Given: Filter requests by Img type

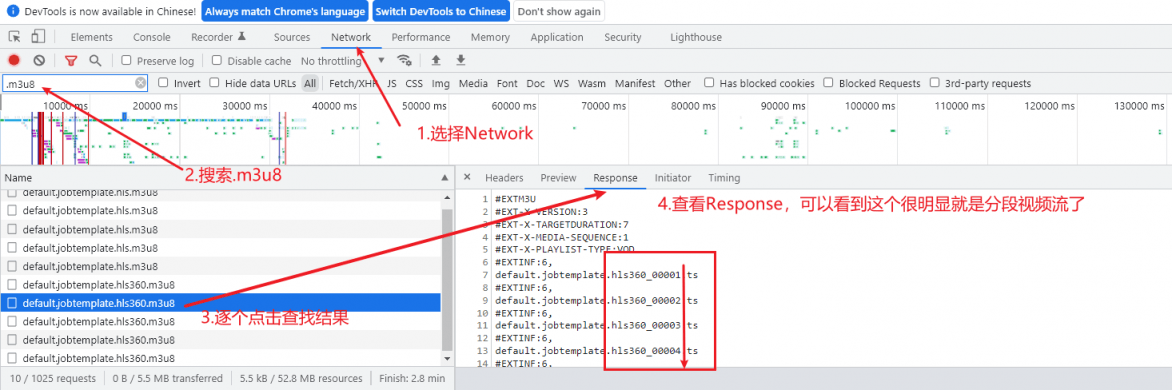Looking at the screenshot, I should (x=441, y=83).
